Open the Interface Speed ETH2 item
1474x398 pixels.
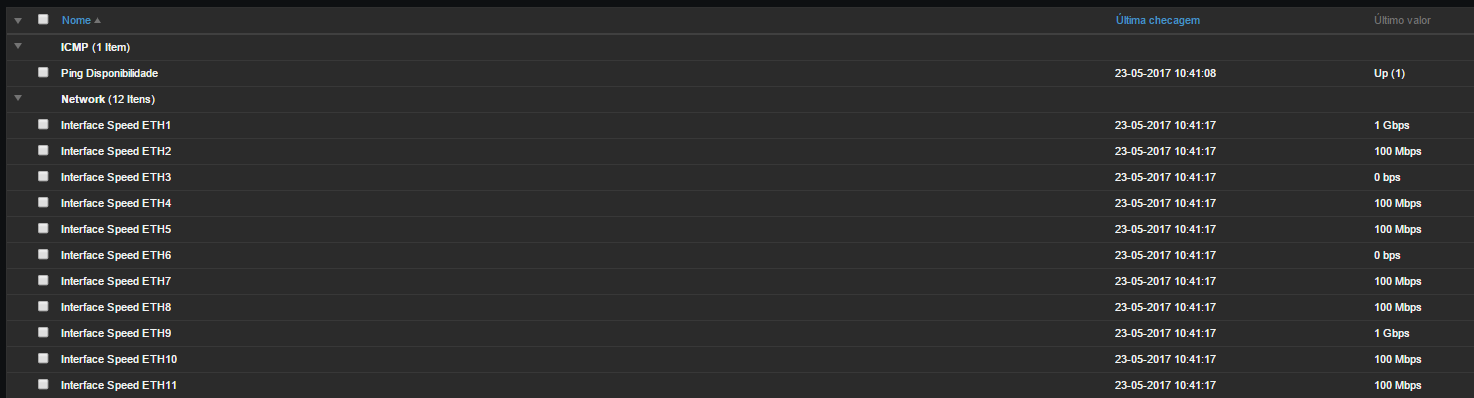pos(116,151)
